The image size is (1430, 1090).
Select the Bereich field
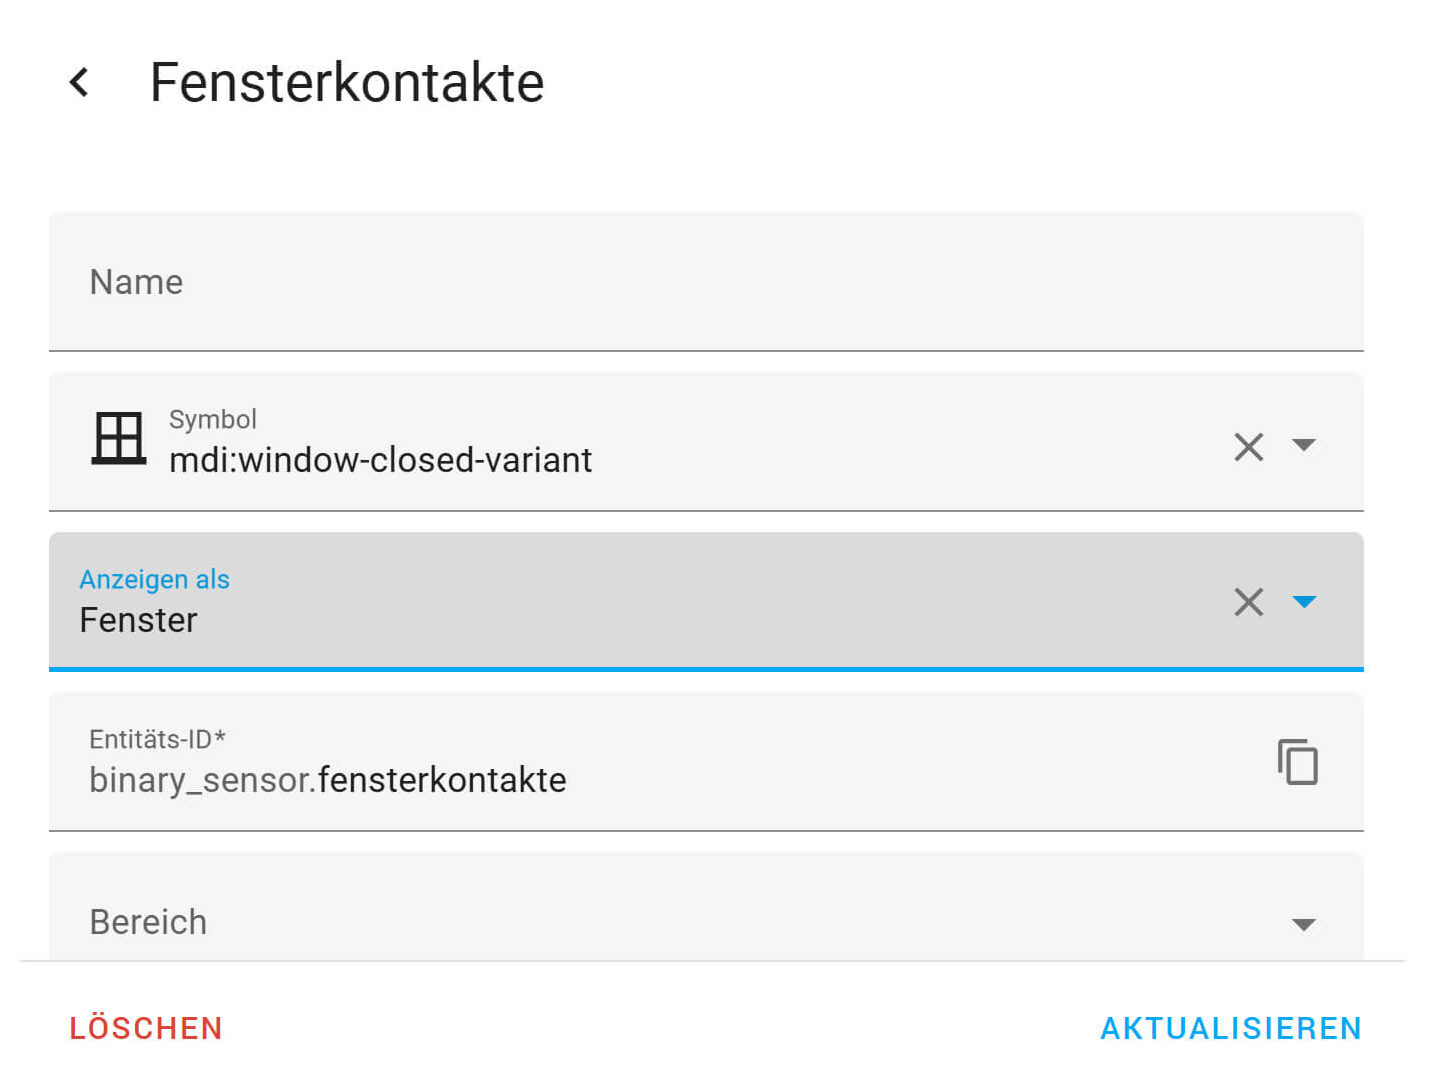(600, 920)
